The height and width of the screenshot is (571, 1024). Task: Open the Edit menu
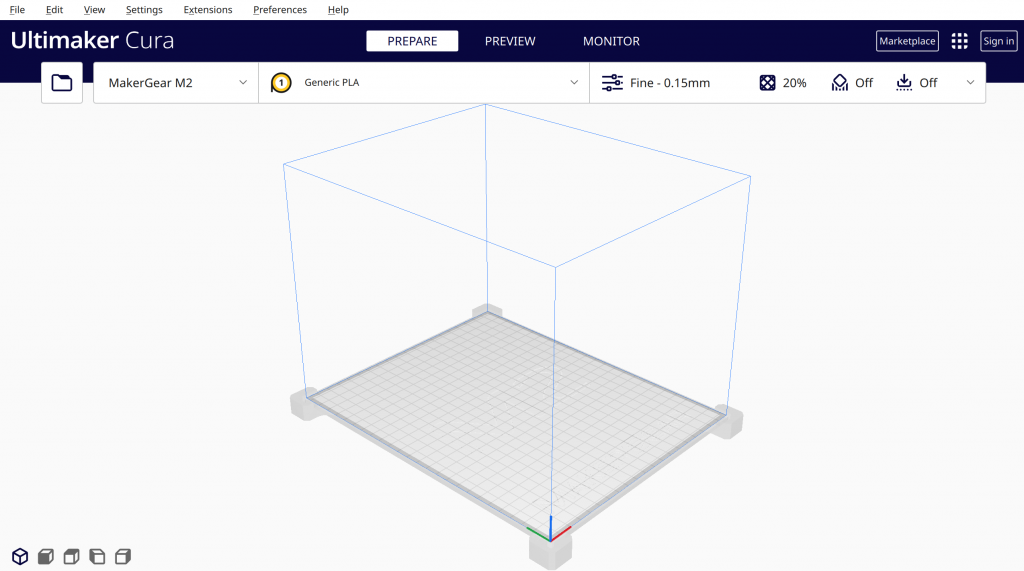(x=54, y=10)
